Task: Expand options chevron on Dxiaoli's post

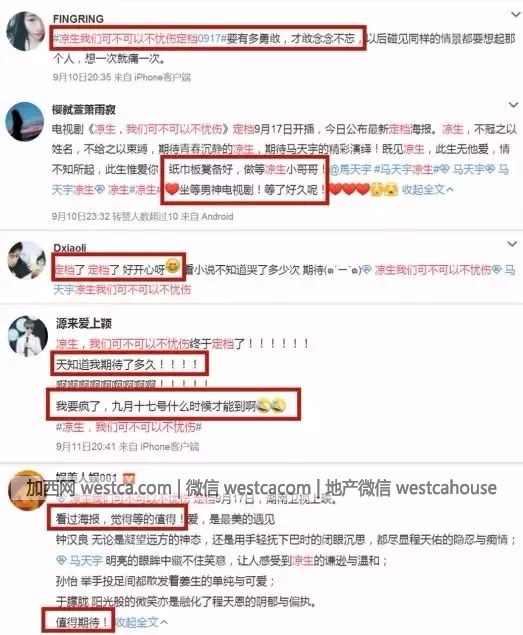Action: [x=512, y=244]
